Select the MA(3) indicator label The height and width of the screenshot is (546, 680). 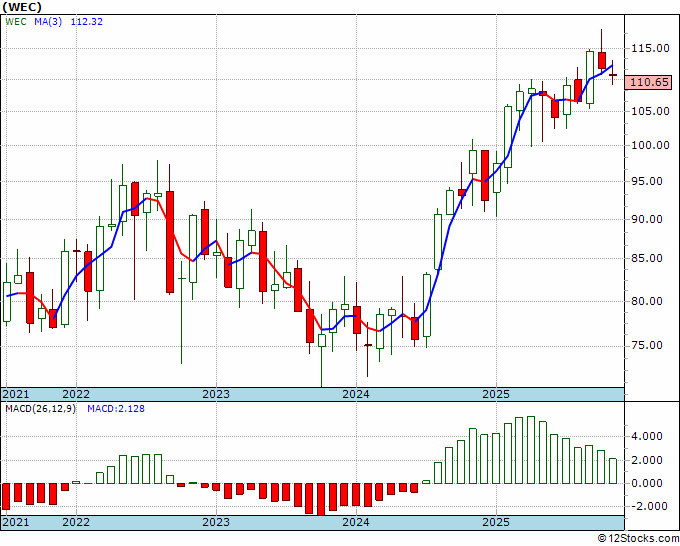[48, 22]
